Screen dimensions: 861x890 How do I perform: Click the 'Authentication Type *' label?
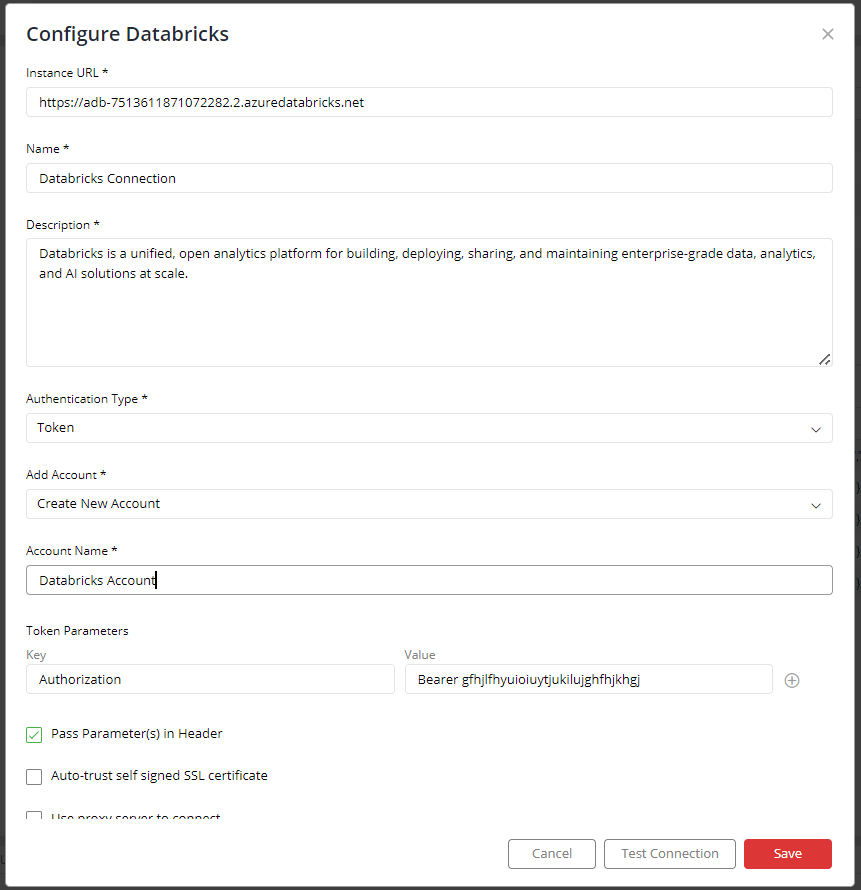point(87,398)
